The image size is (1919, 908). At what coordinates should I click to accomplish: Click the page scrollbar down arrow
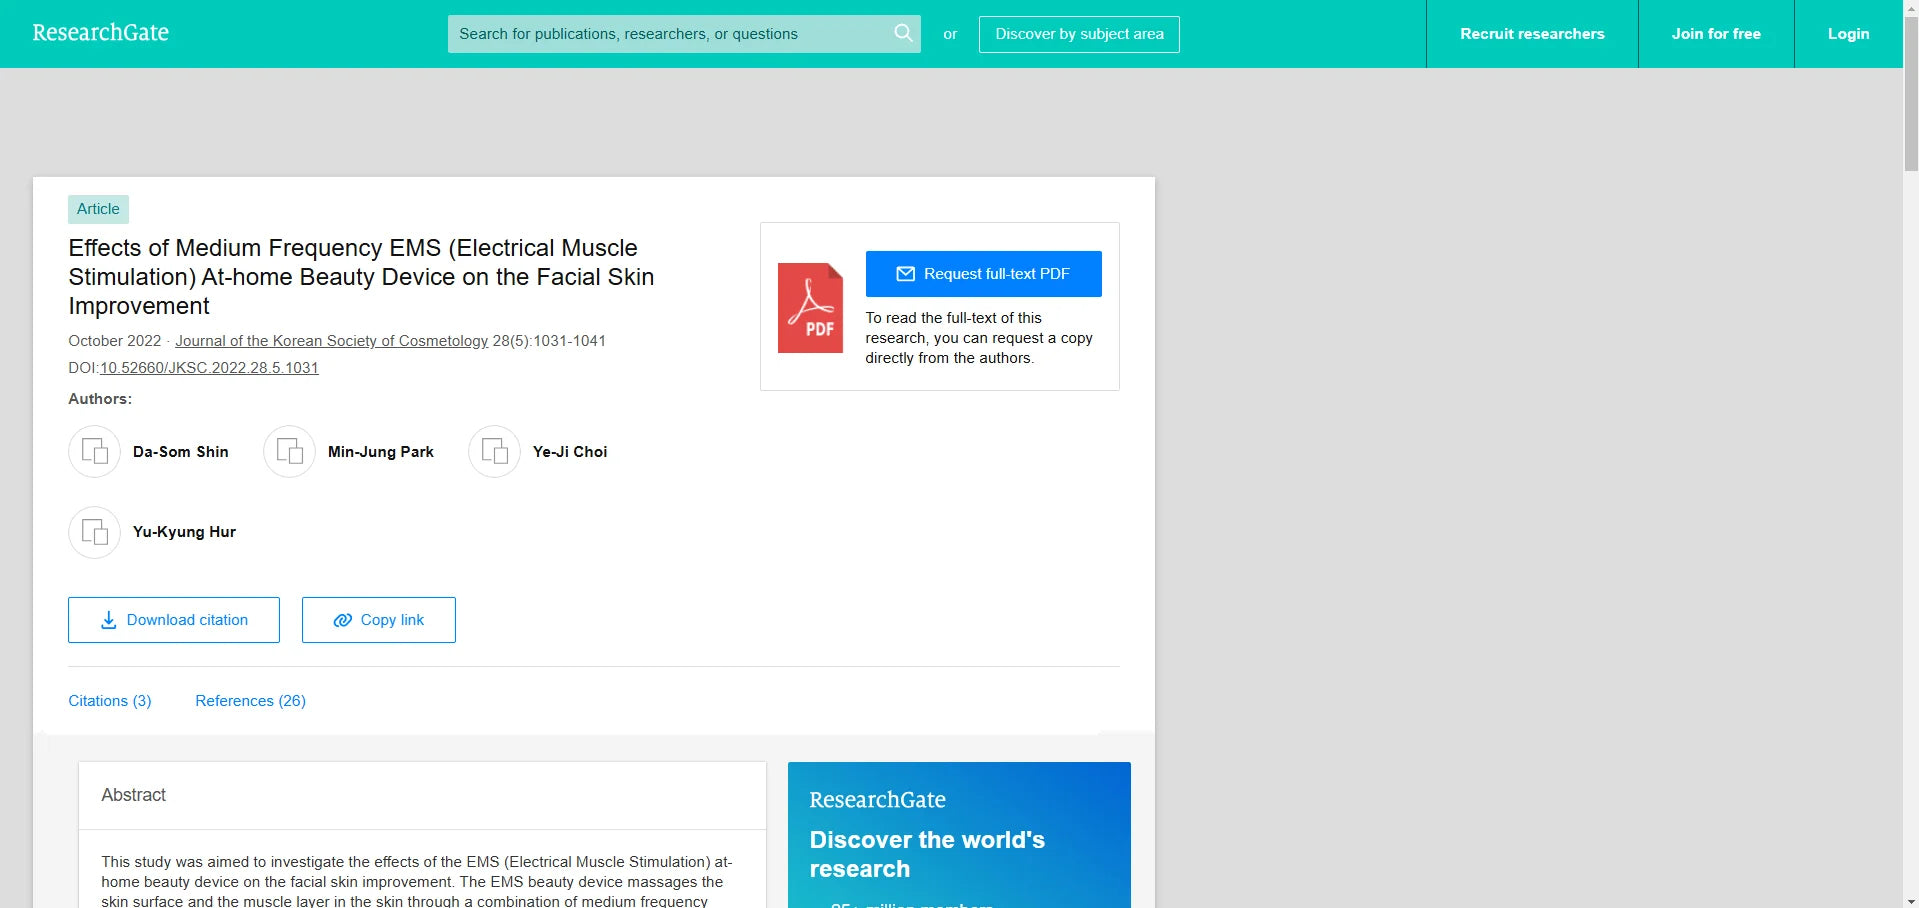click(x=1910, y=900)
